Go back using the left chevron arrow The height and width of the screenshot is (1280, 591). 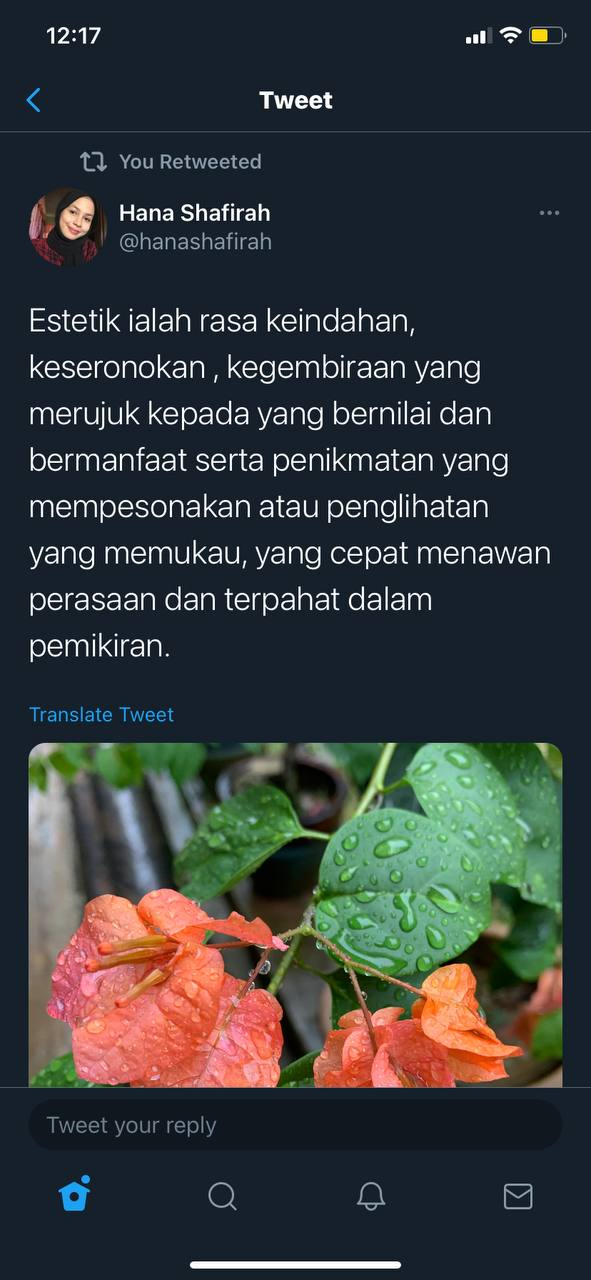pos(33,100)
